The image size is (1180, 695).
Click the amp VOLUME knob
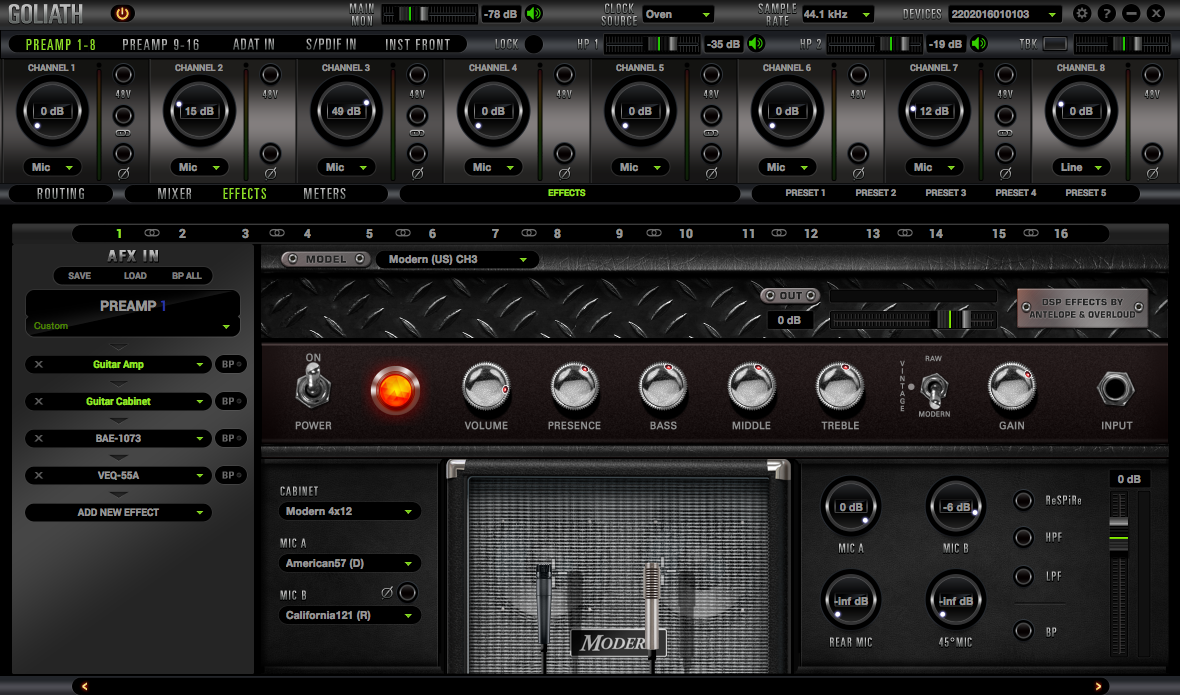click(x=486, y=387)
